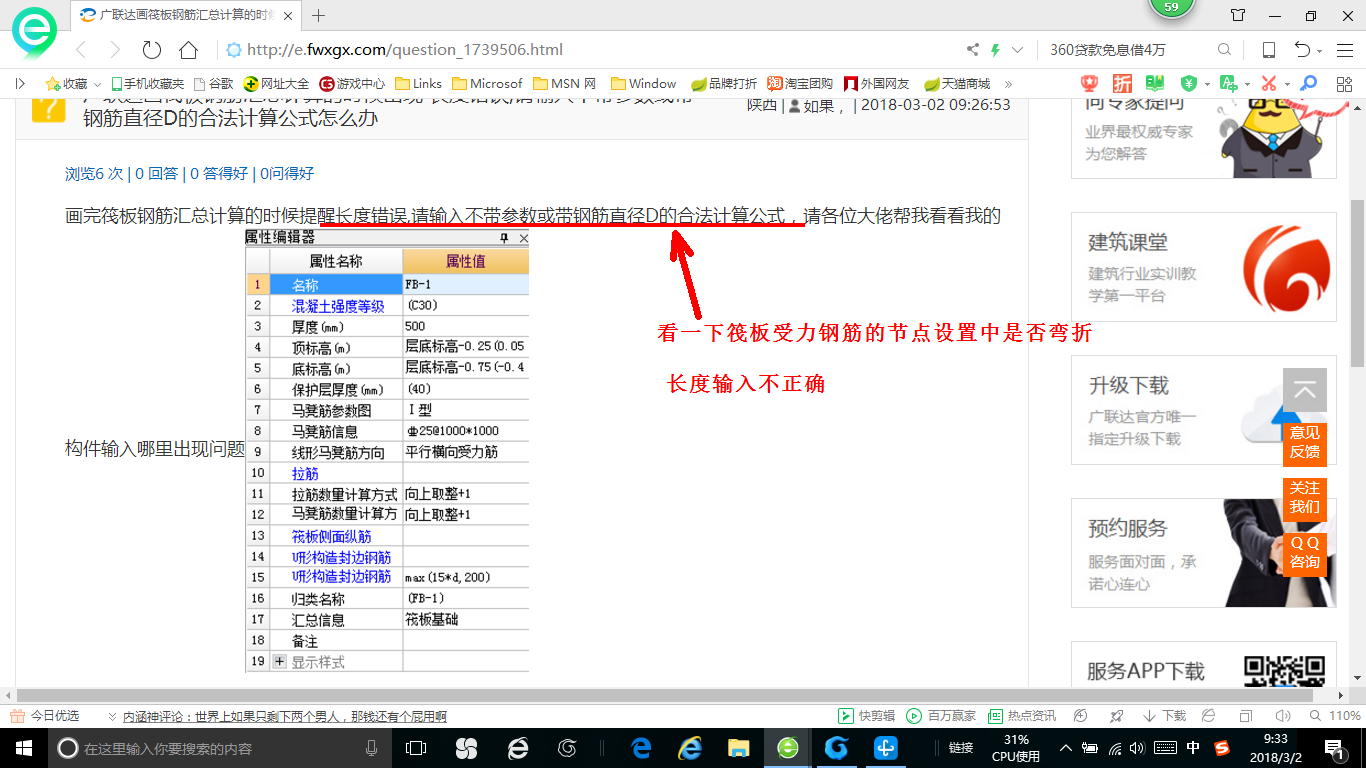This screenshot has width=1366, height=768.
Task: Open the browser skin shirt icon
Action: click(x=1238, y=15)
